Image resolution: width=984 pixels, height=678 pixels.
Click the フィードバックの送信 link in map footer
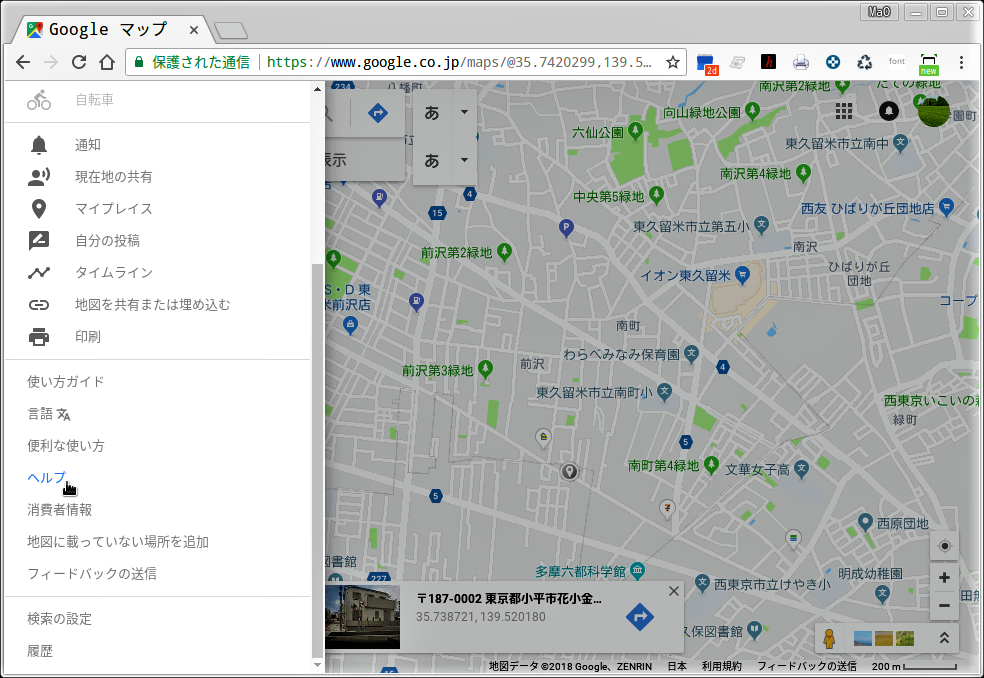click(806, 666)
